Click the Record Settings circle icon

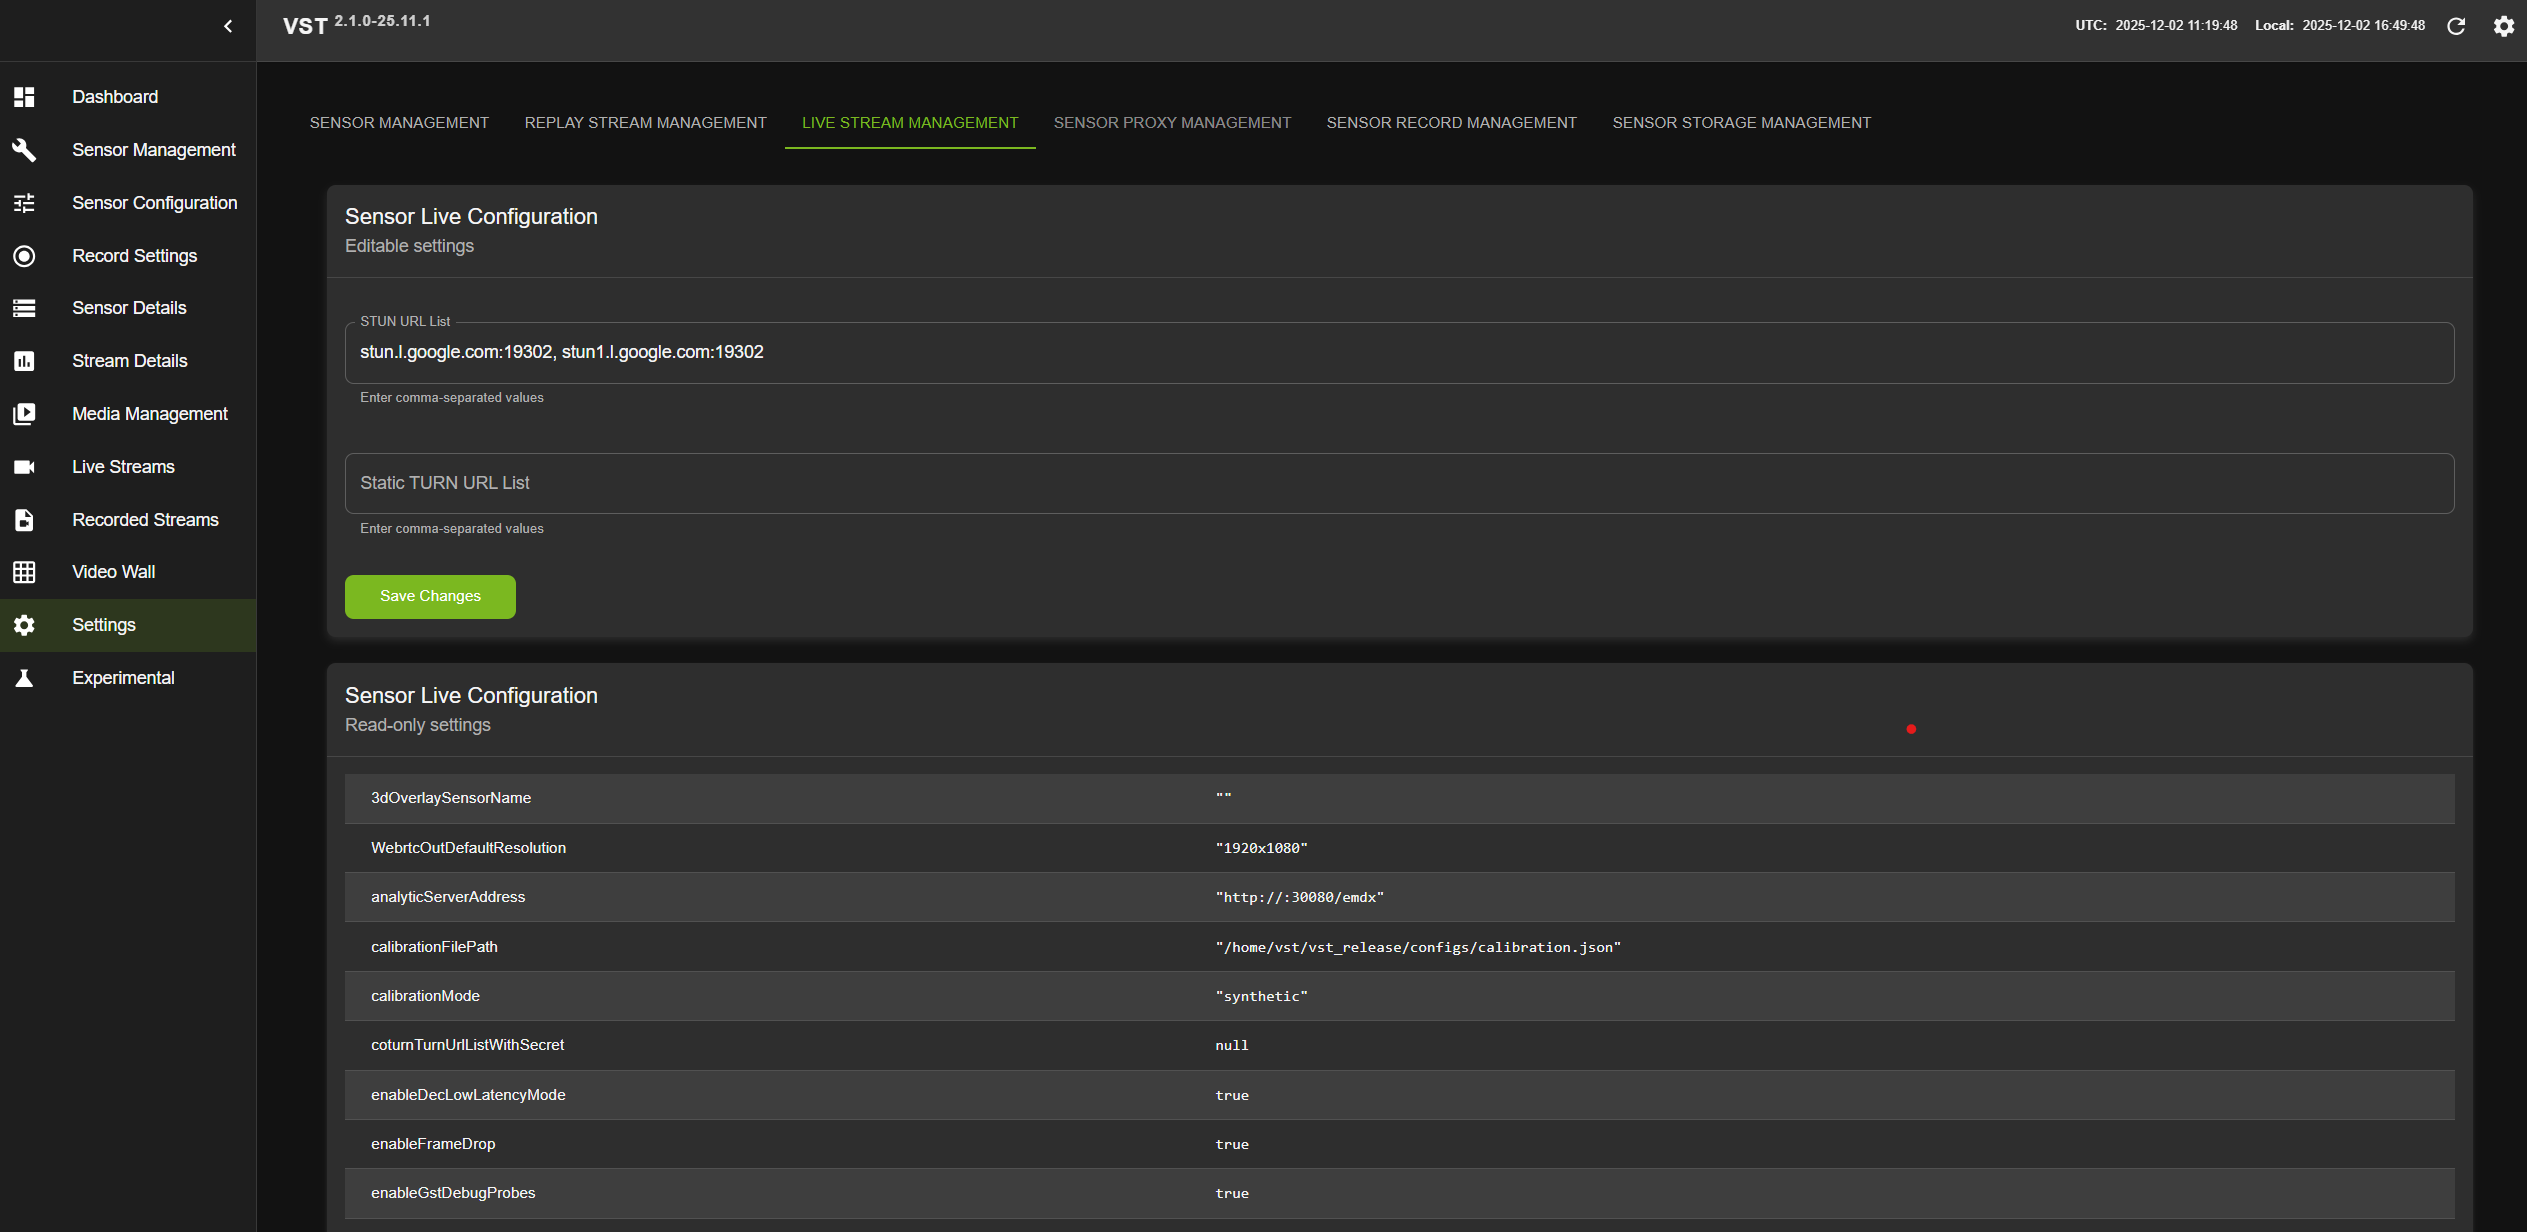tap(24, 256)
